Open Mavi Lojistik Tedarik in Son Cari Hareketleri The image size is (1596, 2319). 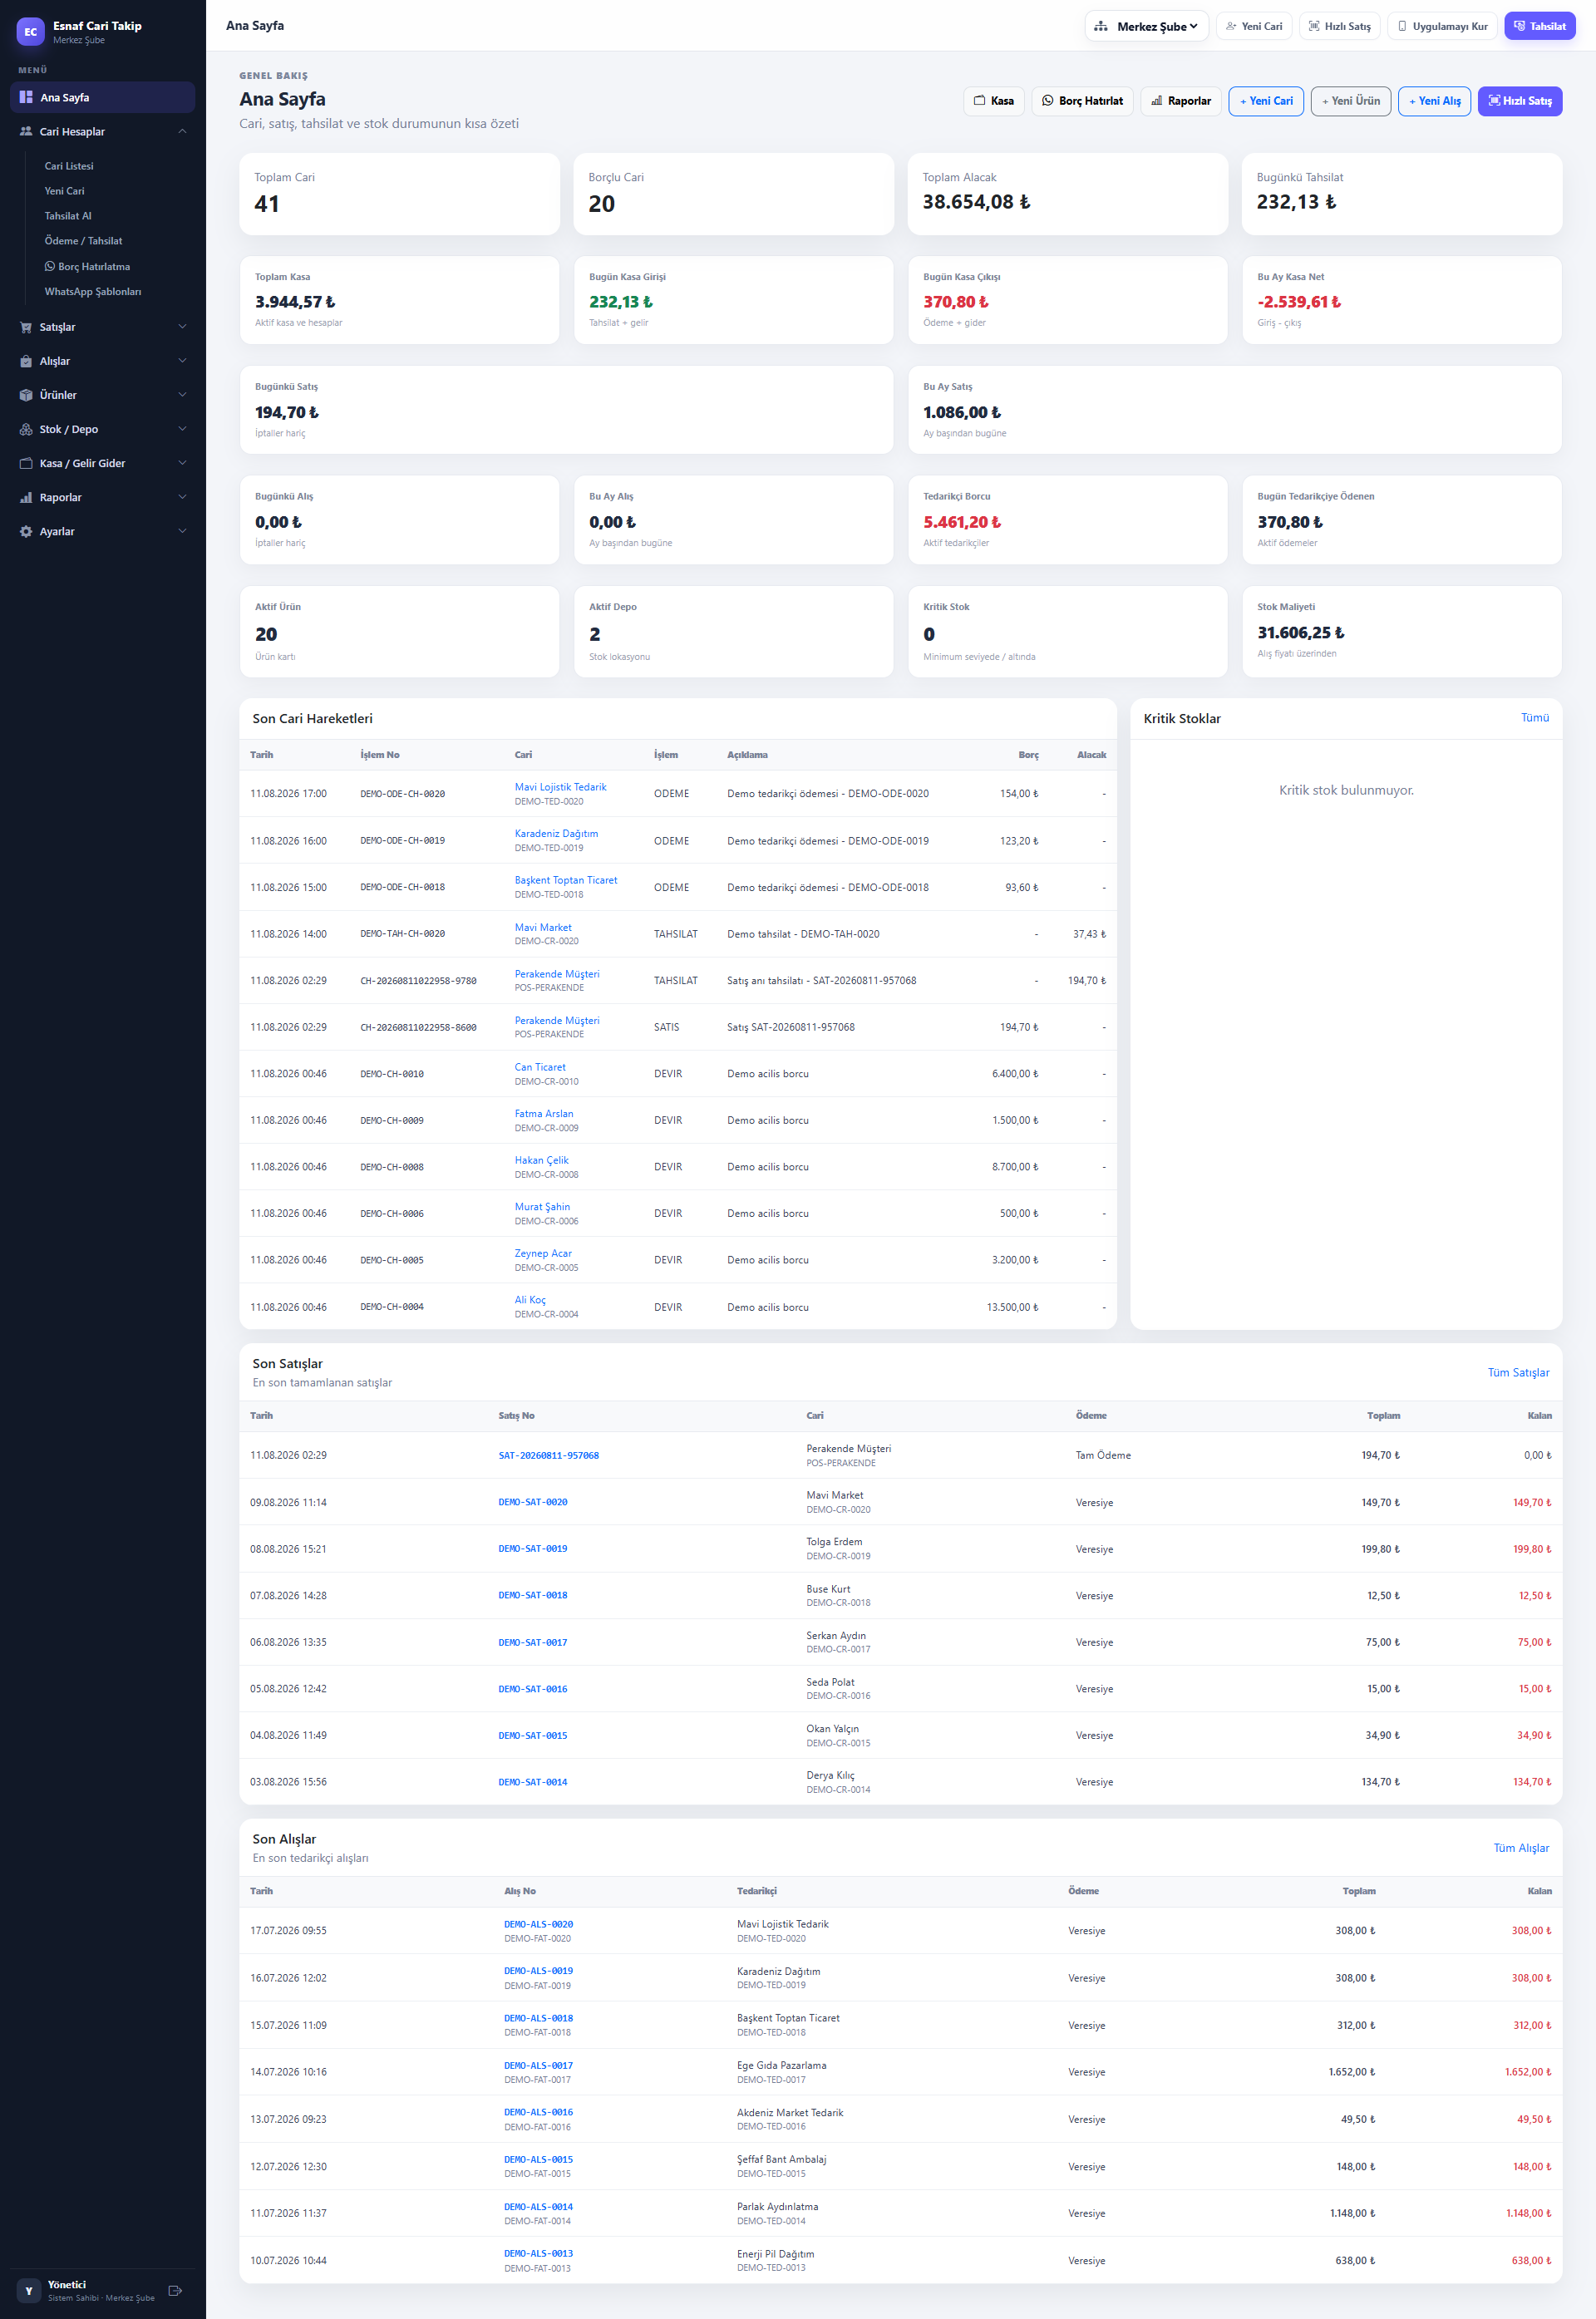point(560,787)
